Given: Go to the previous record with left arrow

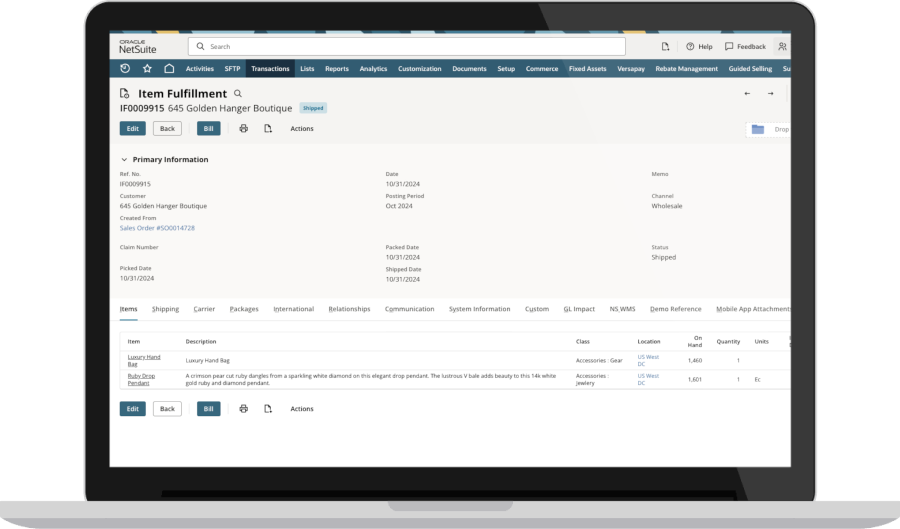Looking at the screenshot, I should [747, 94].
